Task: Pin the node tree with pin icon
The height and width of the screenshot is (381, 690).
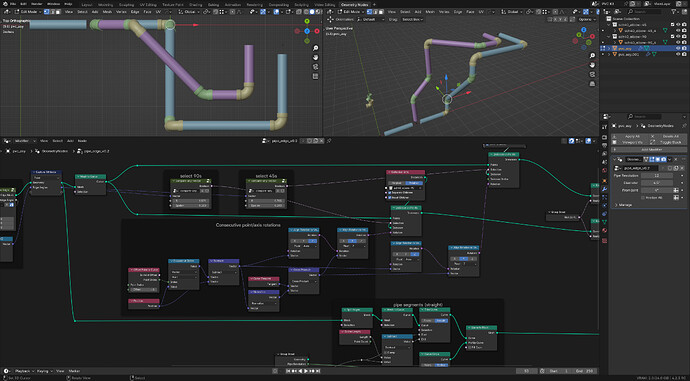Action: [329, 141]
